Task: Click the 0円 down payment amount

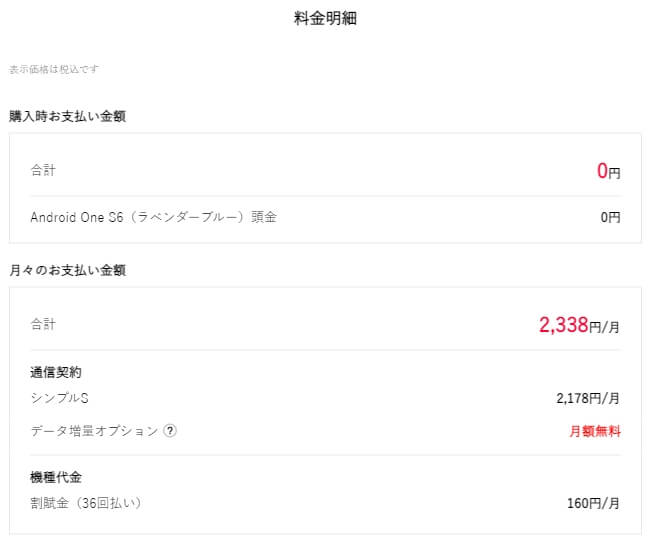Action: click(610, 217)
